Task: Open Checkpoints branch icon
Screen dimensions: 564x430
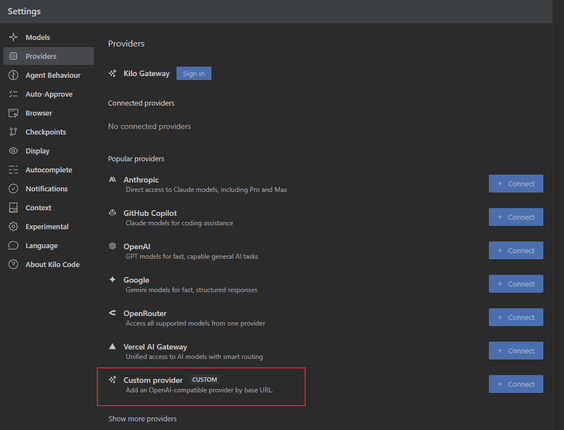Action: pyautogui.click(x=13, y=132)
